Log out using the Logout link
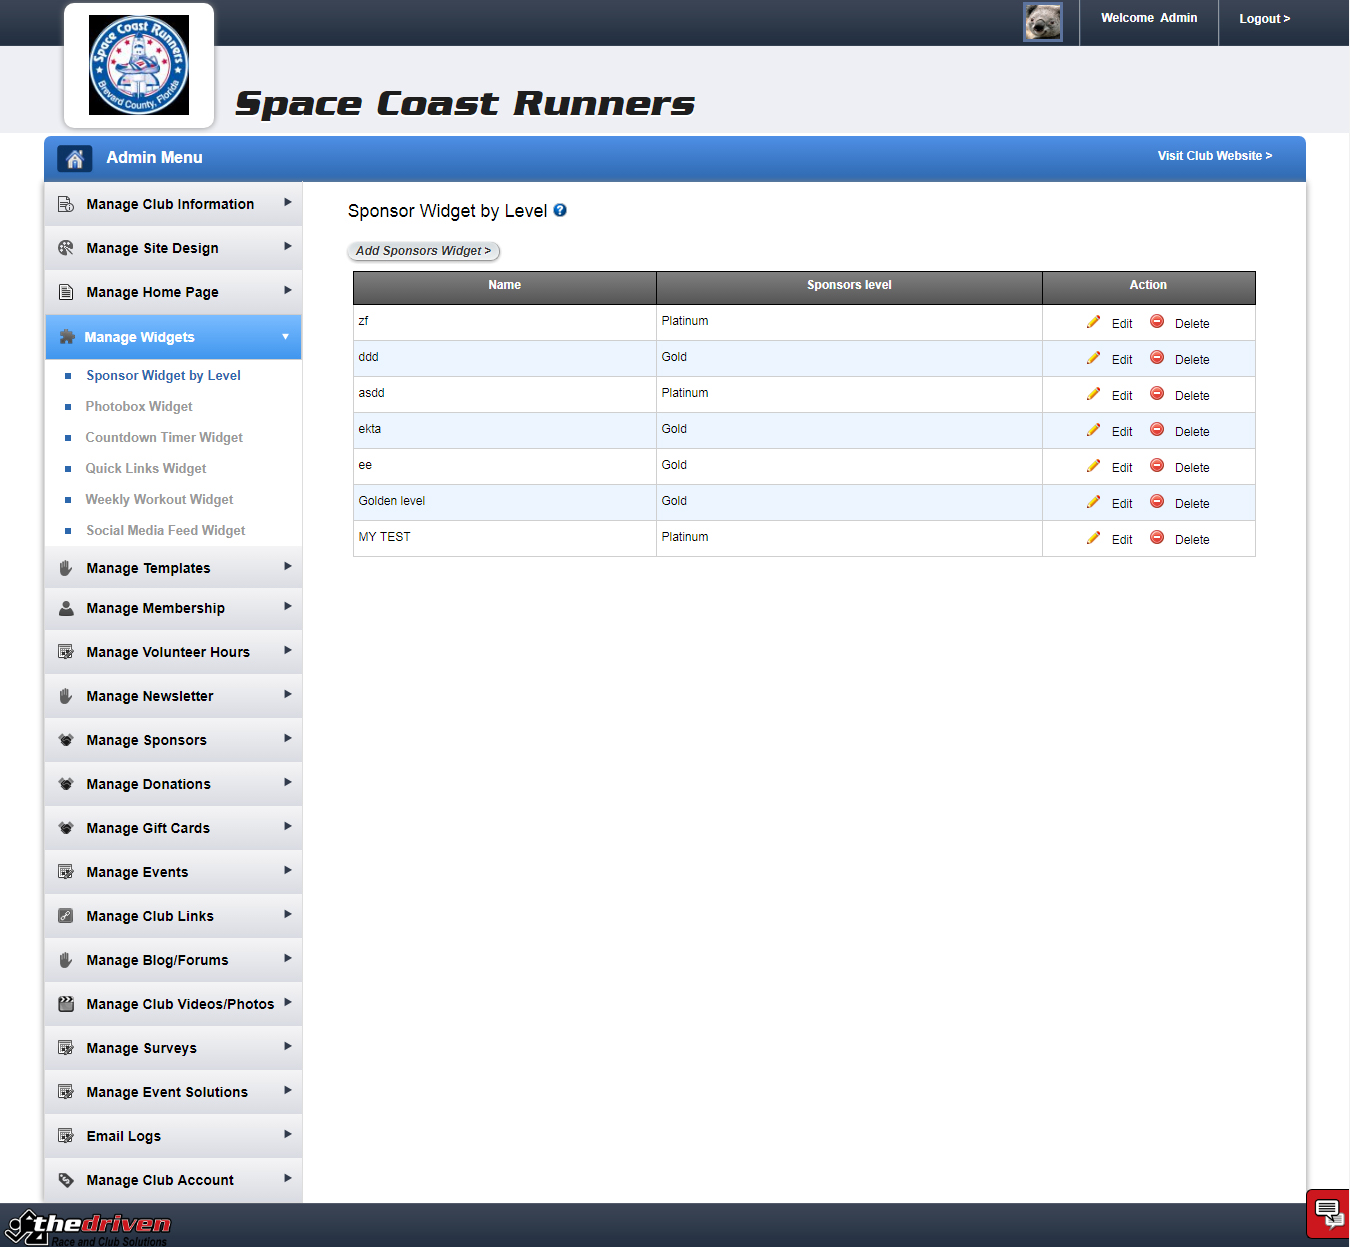Viewport: 1350px width, 1247px height. [1264, 19]
